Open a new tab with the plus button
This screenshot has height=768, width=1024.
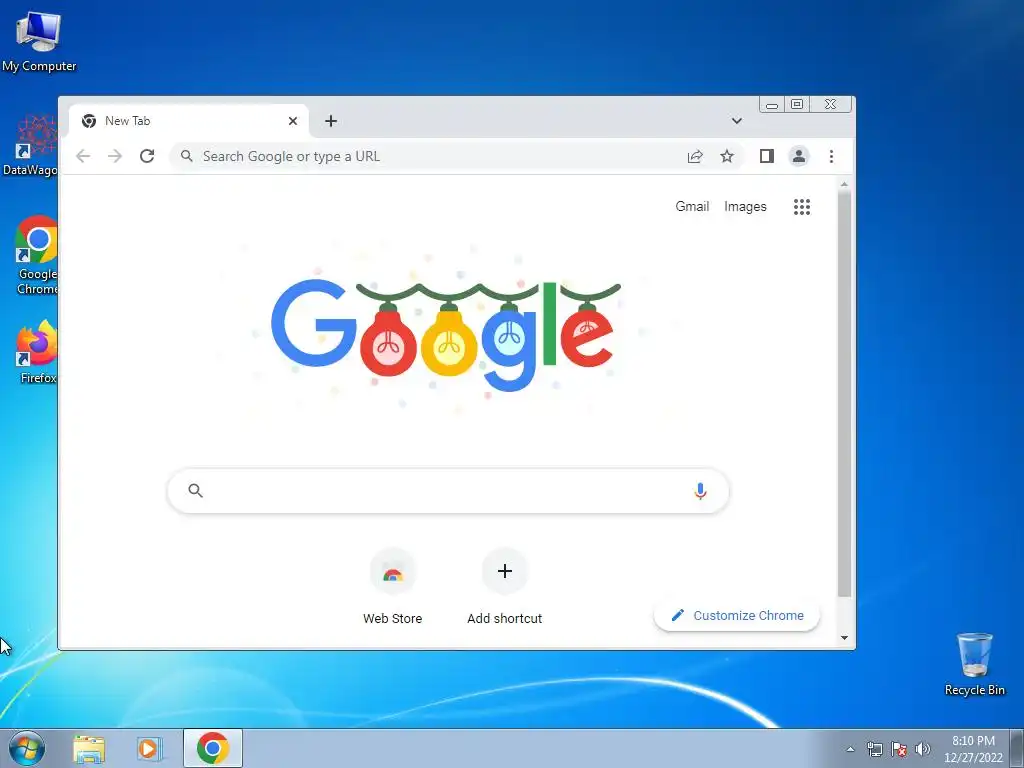[x=331, y=121]
